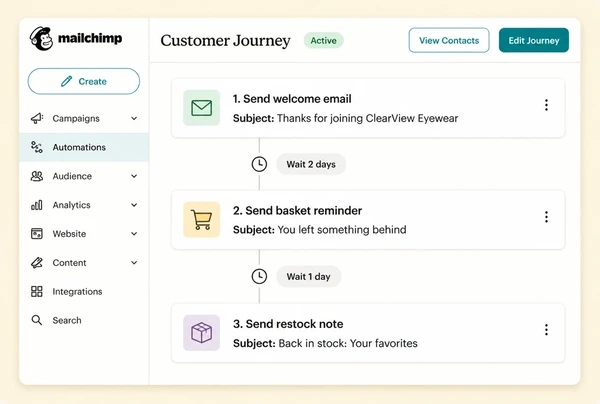This screenshot has height=404, width=600.
Task: Select the '3. Send restock note' title
Action: (288, 324)
